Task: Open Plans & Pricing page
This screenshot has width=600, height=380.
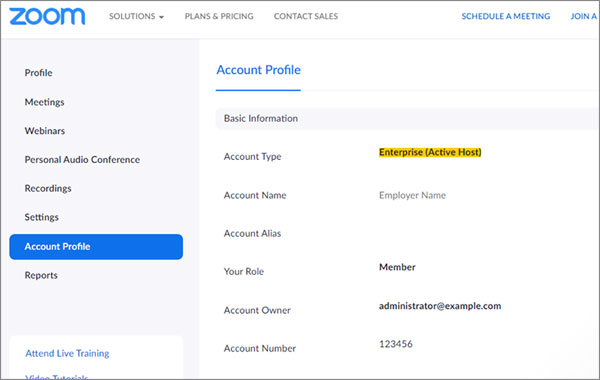Action: coord(219,16)
